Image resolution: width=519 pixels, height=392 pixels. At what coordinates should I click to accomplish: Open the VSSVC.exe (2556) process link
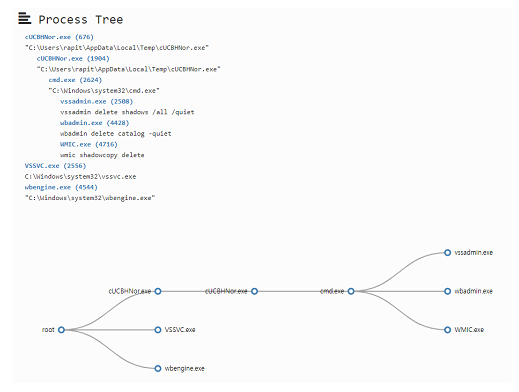[55, 166]
